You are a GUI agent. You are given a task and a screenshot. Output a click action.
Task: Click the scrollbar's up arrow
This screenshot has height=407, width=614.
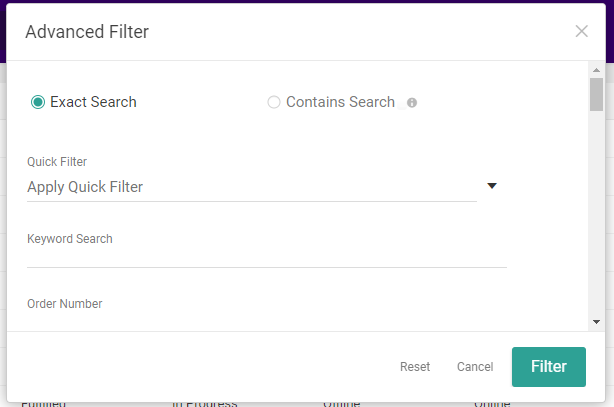tap(596, 68)
